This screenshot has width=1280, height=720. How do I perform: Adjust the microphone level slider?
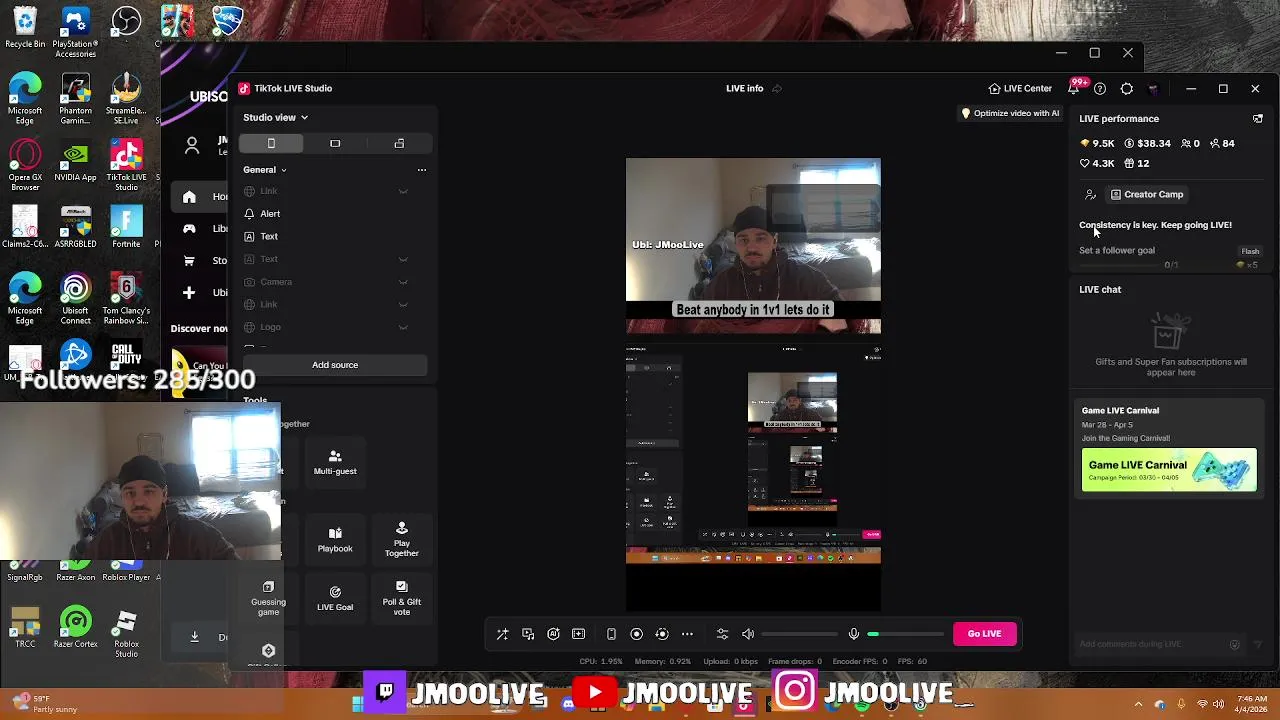click(x=905, y=634)
